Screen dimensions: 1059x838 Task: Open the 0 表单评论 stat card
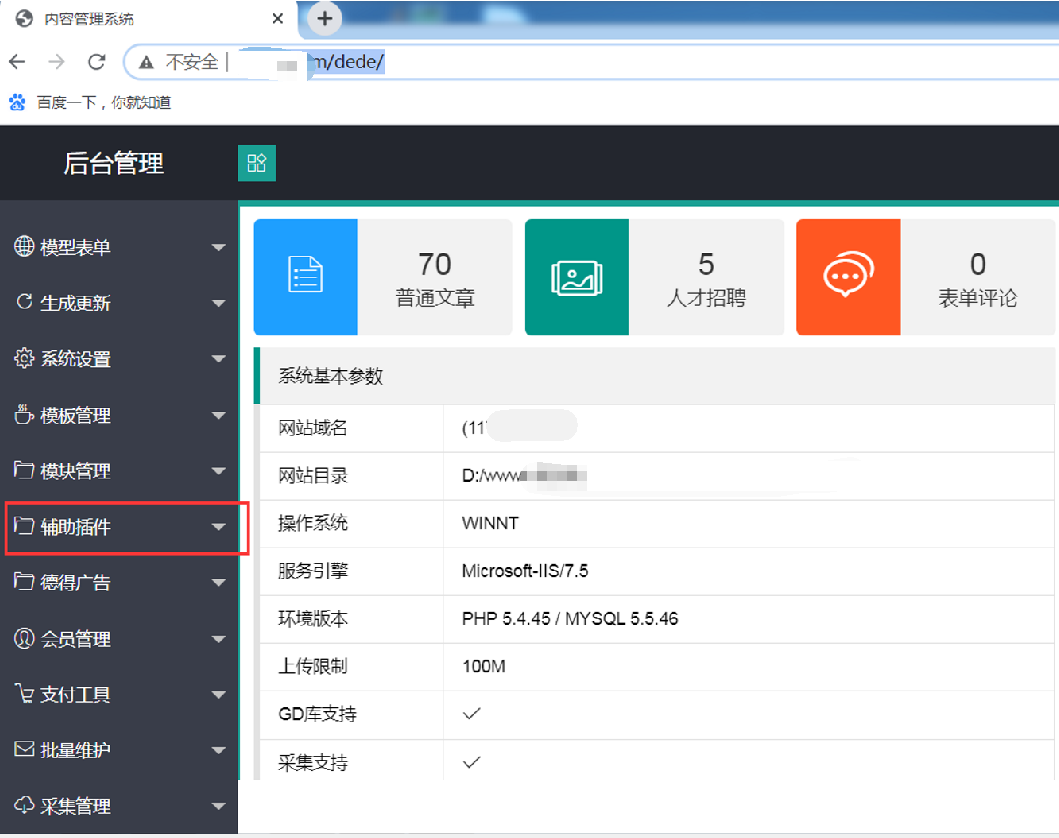926,277
